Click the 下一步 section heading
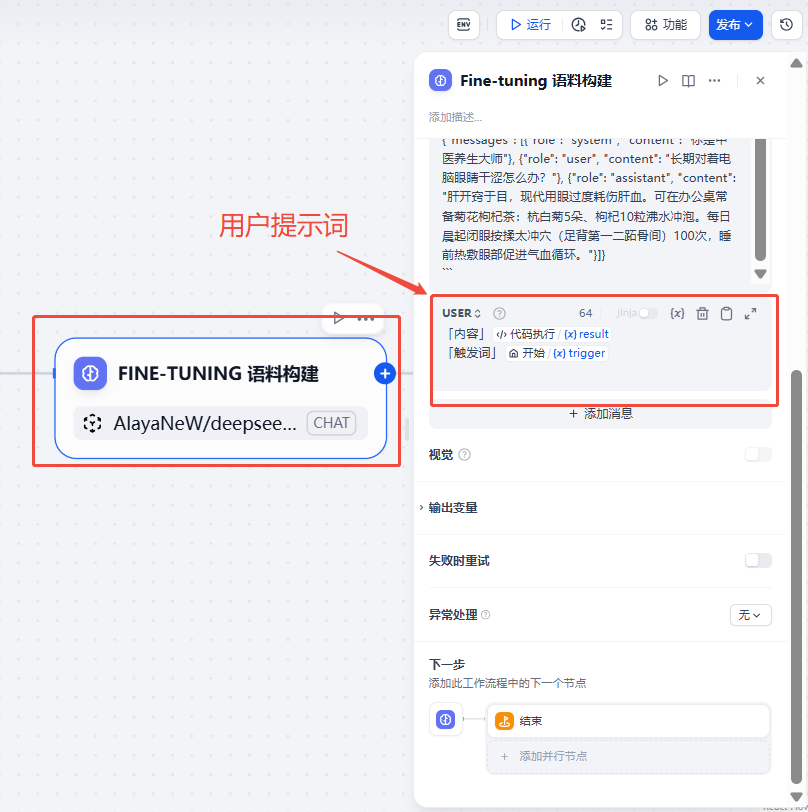Viewport: 808px width, 812px height. pyautogui.click(x=447, y=664)
